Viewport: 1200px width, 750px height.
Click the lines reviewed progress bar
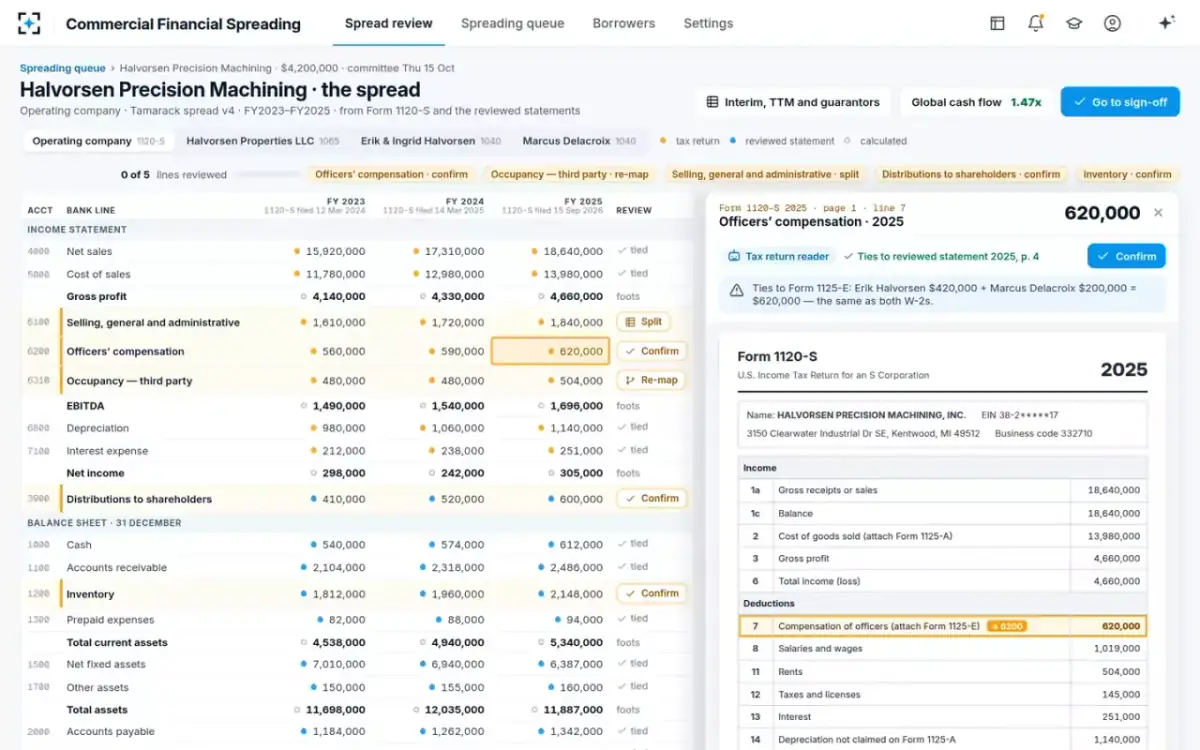[x=268, y=175]
